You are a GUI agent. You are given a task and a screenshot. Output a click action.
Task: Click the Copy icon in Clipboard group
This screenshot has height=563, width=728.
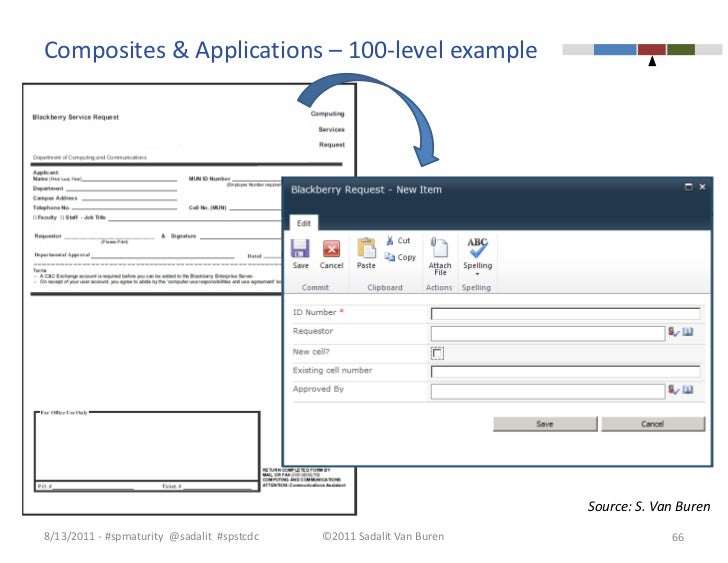pos(390,257)
